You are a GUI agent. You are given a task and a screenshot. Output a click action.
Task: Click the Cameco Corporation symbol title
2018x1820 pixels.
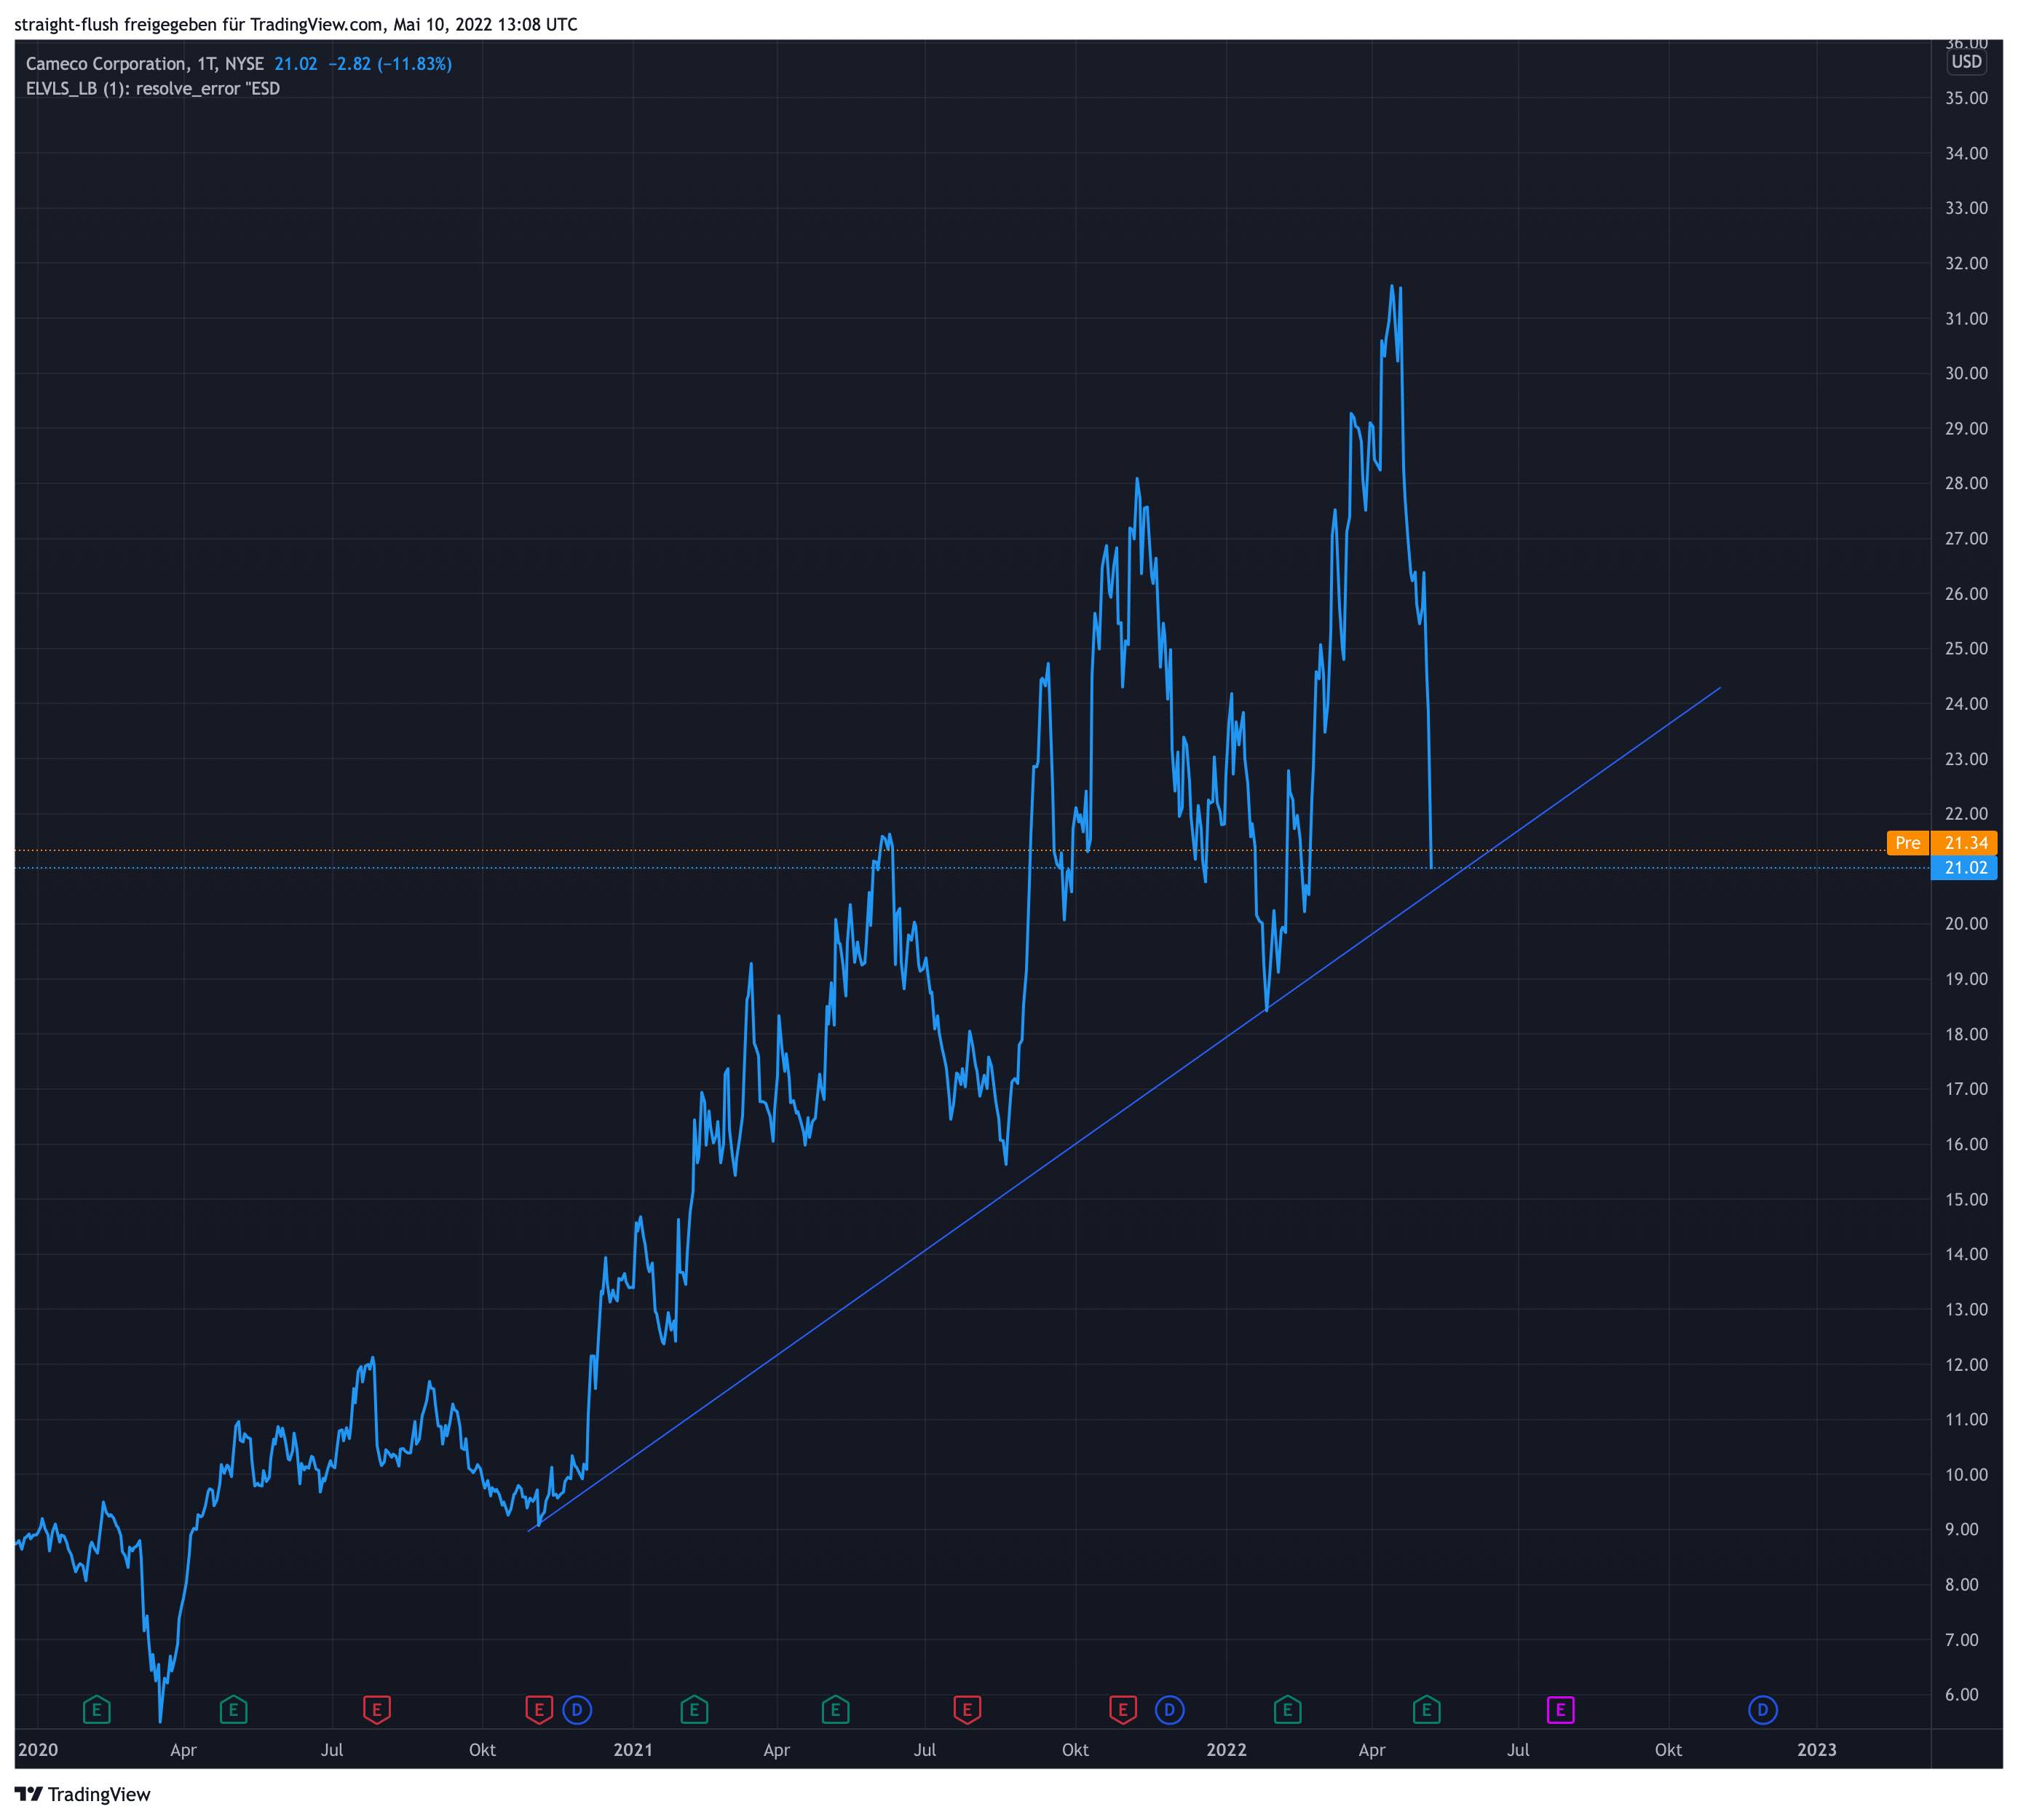click(105, 64)
